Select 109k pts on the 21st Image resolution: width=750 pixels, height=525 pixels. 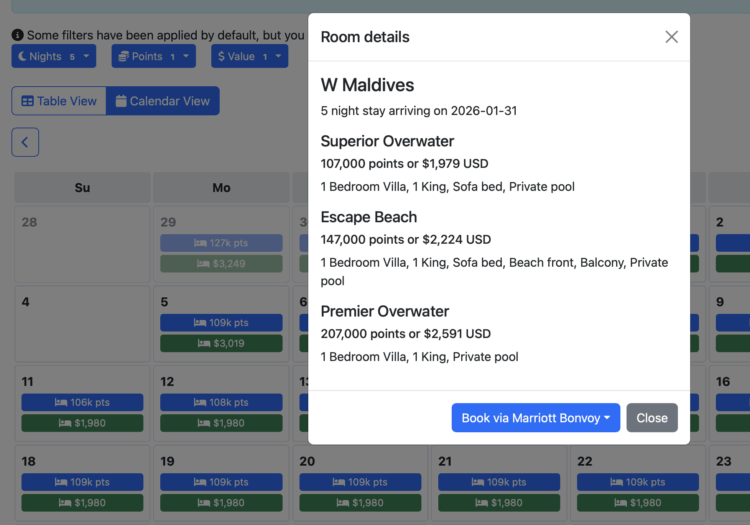(x=500, y=482)
